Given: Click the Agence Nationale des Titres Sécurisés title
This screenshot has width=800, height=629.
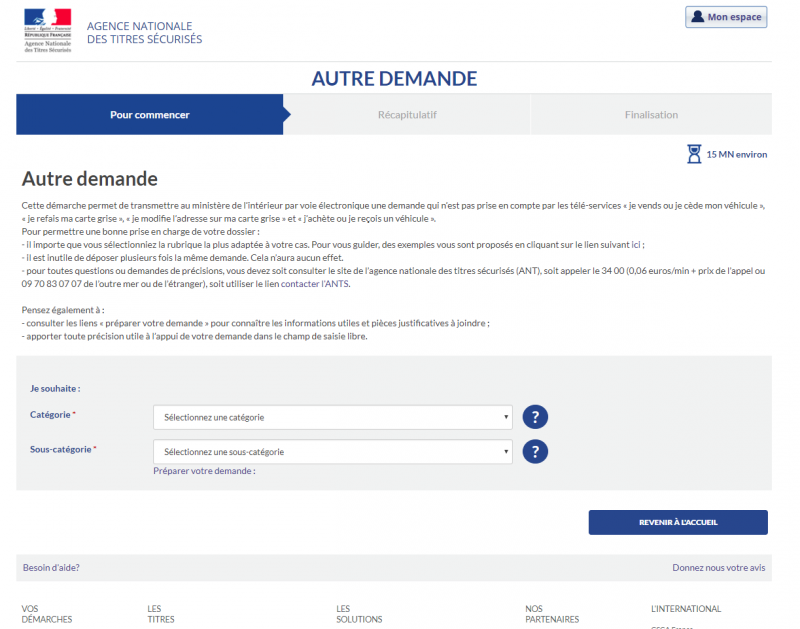Looking at the screenshot, I should coord(144,33).
